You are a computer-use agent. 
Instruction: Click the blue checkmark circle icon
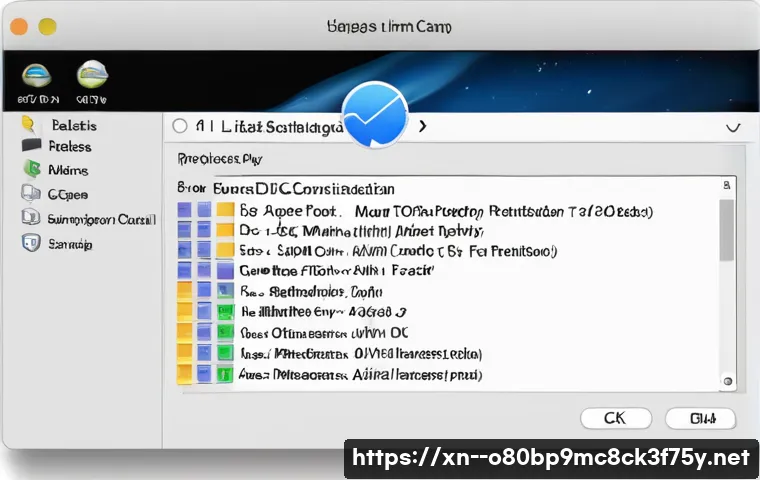[x=374, y=116]
